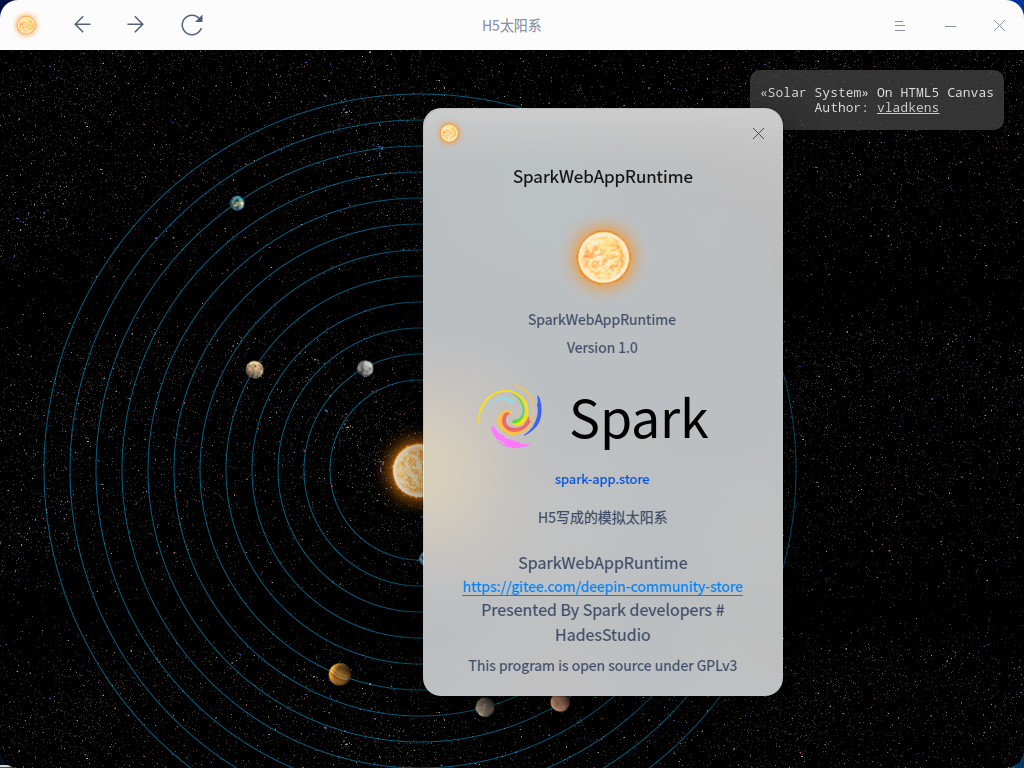The height and width of the screenshot is (768, 1024).
Task: Reload the page with the refresh icon
Action: point(192,25)
